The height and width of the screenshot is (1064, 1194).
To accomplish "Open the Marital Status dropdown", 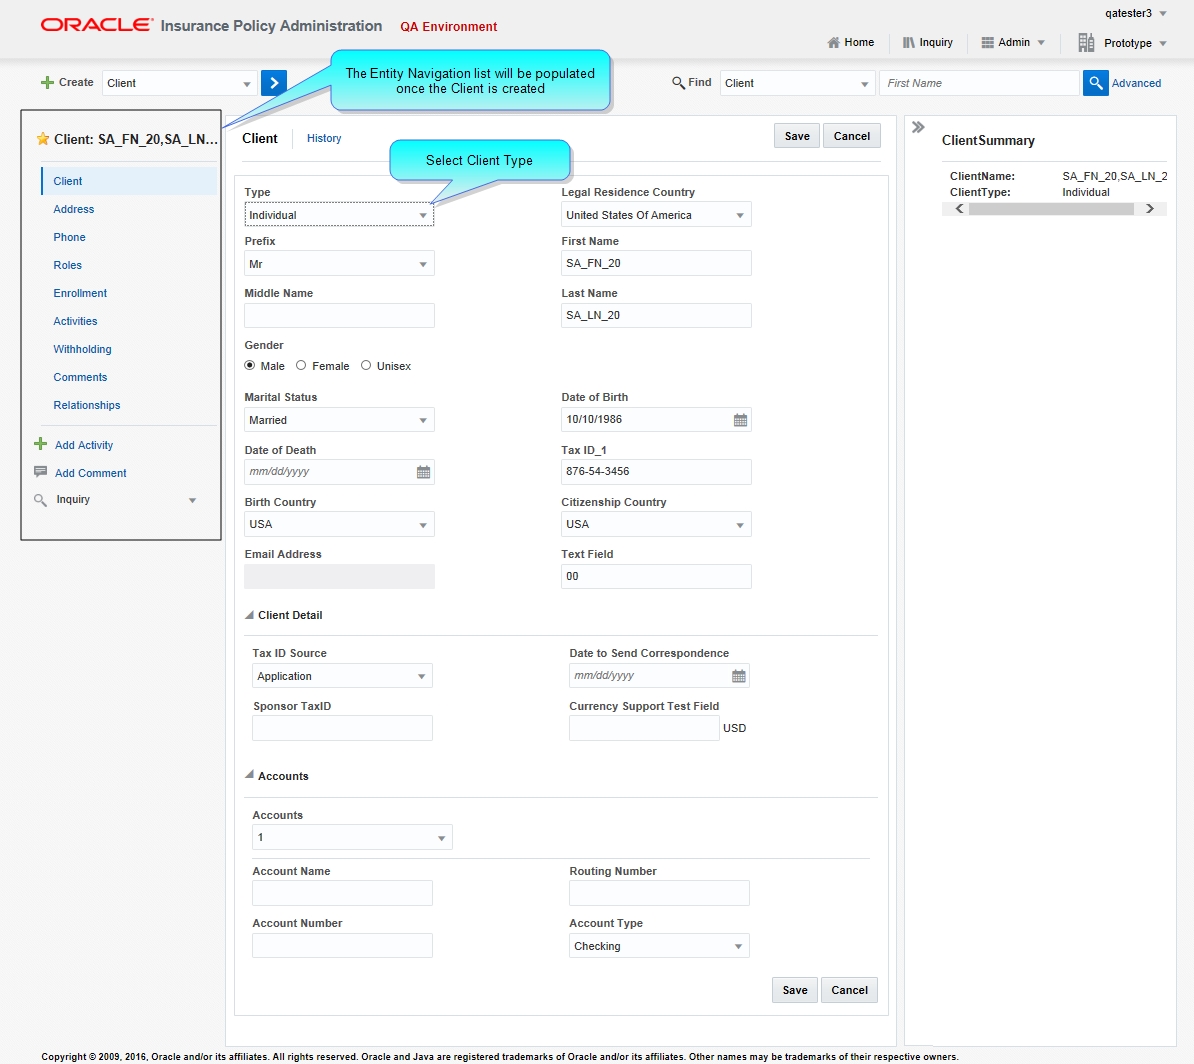I will (340, 420).
